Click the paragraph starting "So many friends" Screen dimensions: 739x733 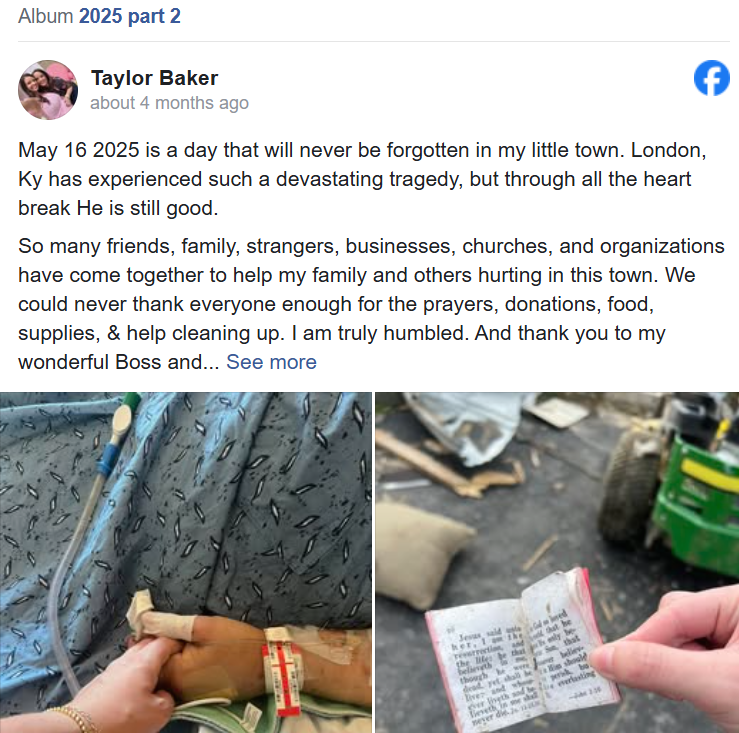pos(371,304)
